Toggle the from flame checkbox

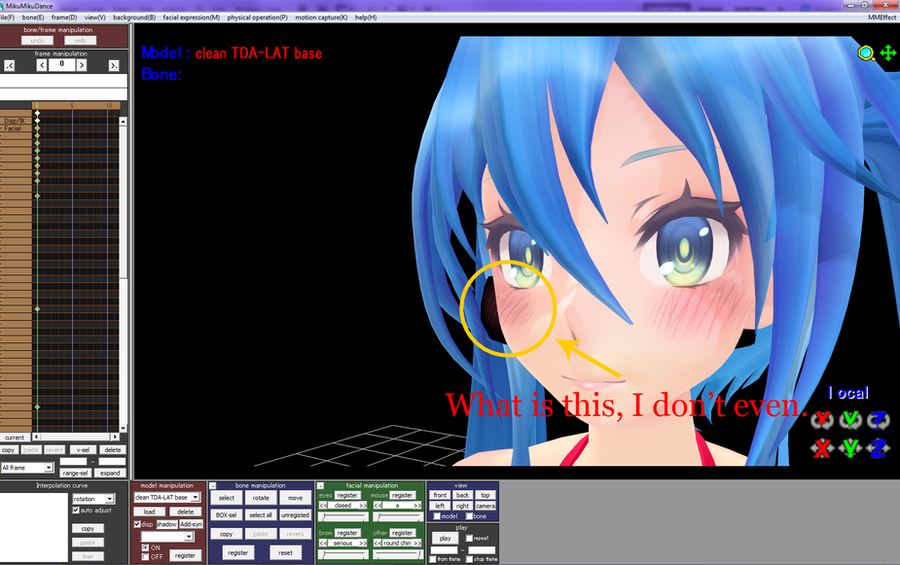click(x=433, y=559)
